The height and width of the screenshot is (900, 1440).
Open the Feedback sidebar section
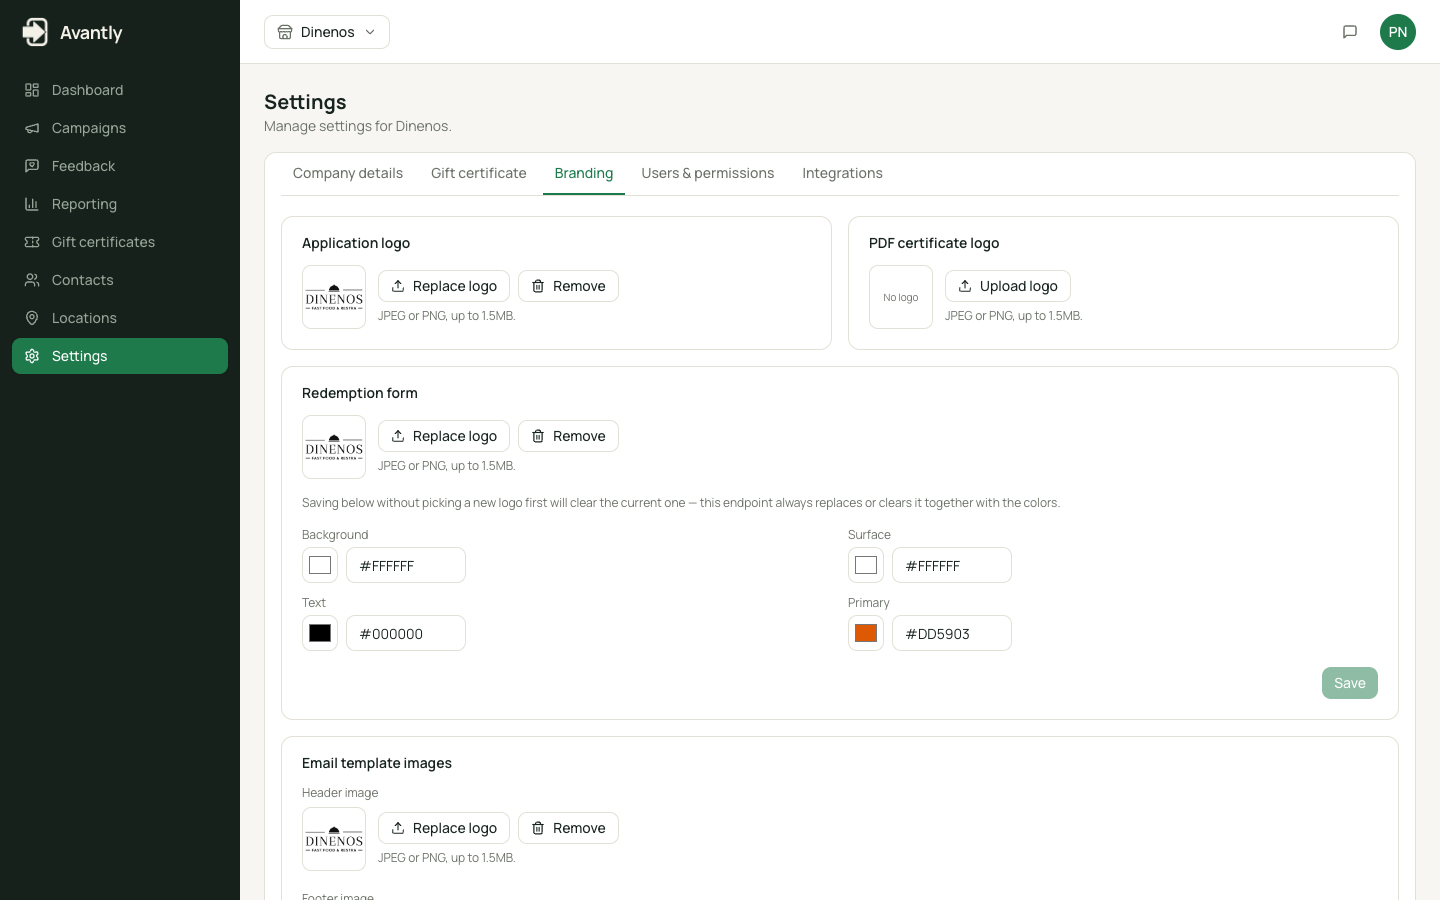tap(120, 166)
